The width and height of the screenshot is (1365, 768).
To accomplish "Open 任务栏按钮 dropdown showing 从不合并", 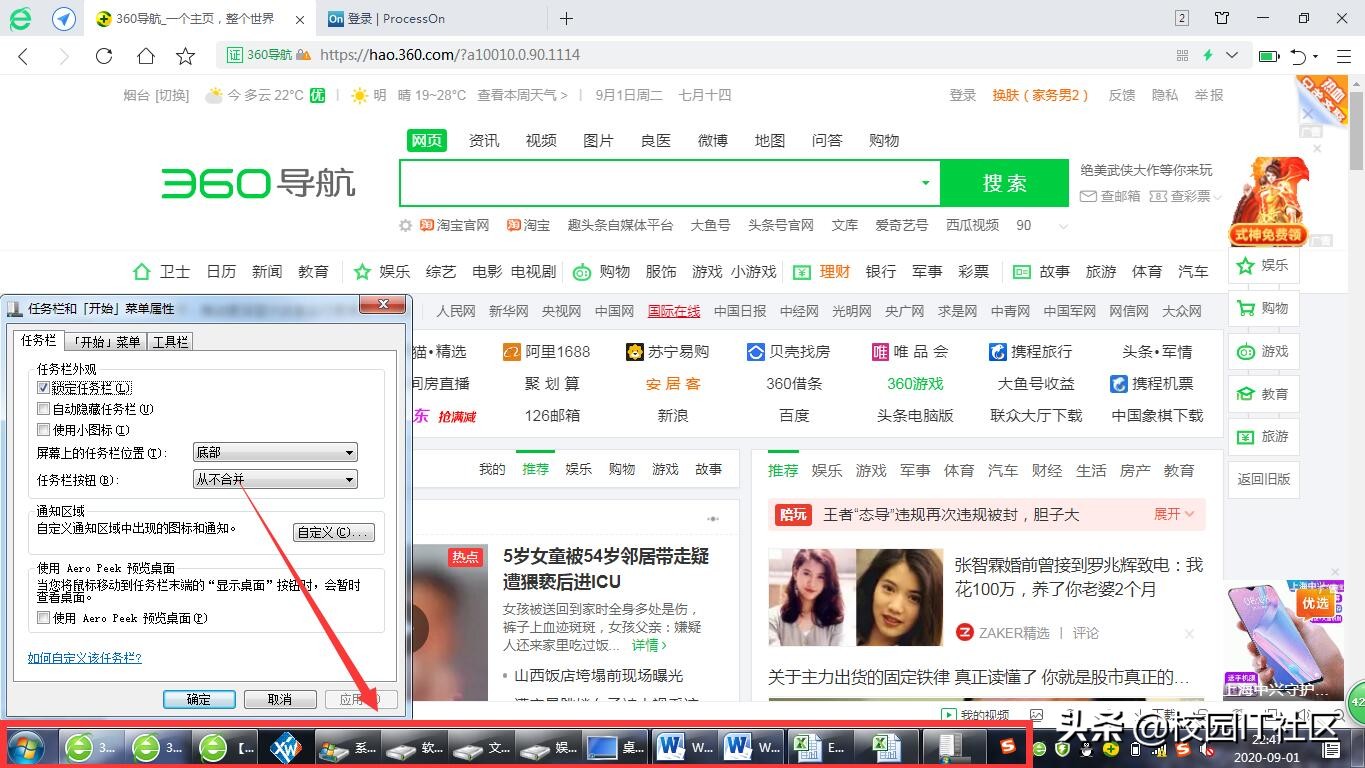I will click(x=275, y=480).
